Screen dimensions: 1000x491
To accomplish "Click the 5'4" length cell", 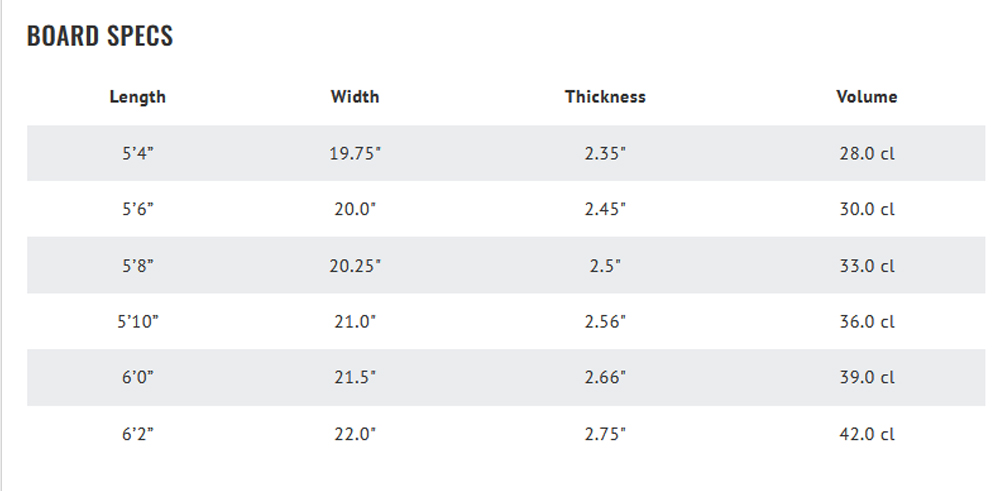I will [138, 154].
